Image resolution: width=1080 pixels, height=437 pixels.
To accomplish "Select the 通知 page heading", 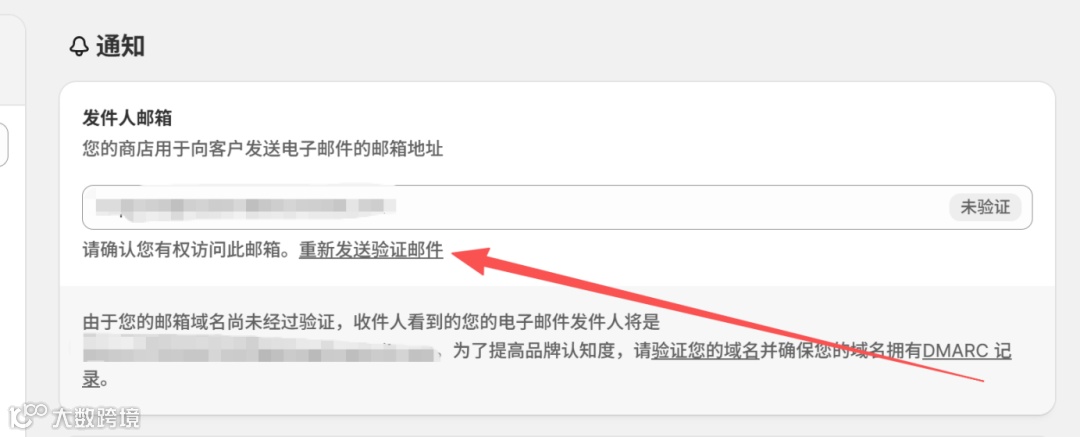I will (120, 46).
